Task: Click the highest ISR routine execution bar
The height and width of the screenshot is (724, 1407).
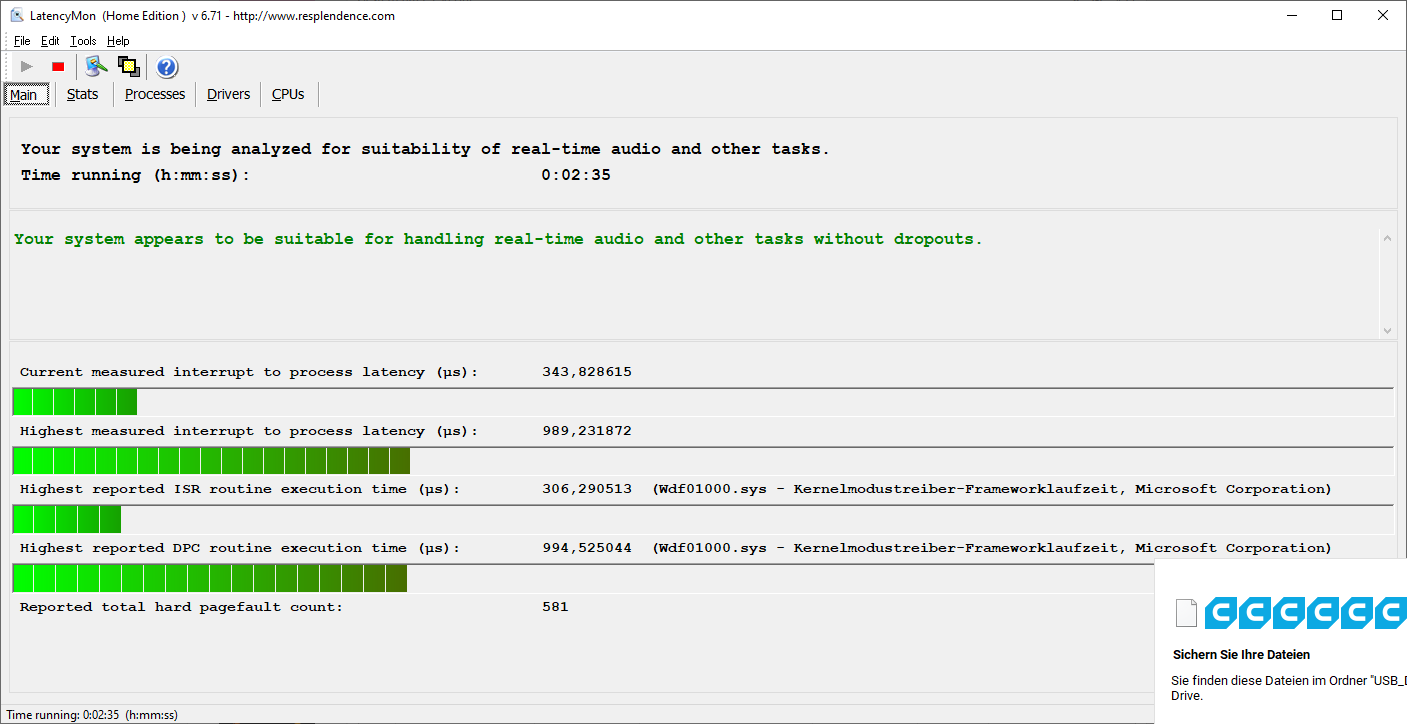Action: click(702, 519)
